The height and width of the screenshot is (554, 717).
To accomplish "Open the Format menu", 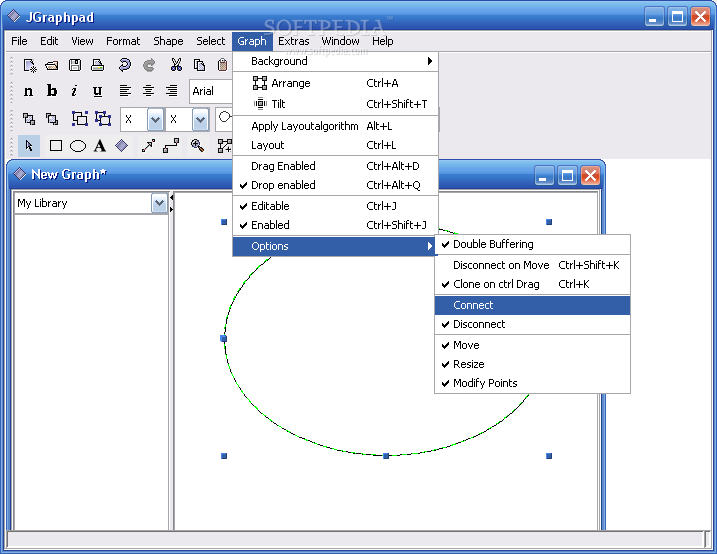I will pyautogui.click(x=123, y=42).
